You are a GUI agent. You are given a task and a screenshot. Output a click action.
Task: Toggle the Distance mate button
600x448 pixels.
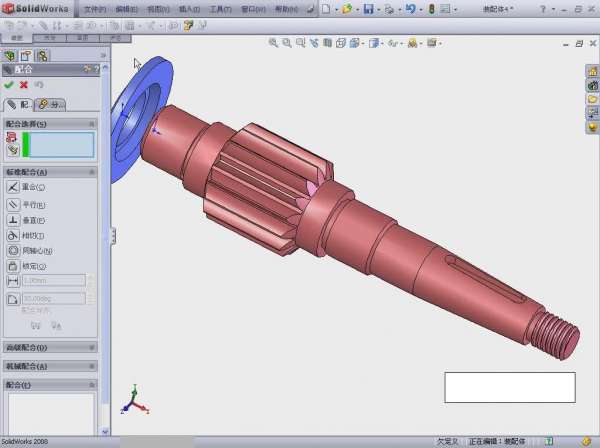pos(13,281)
